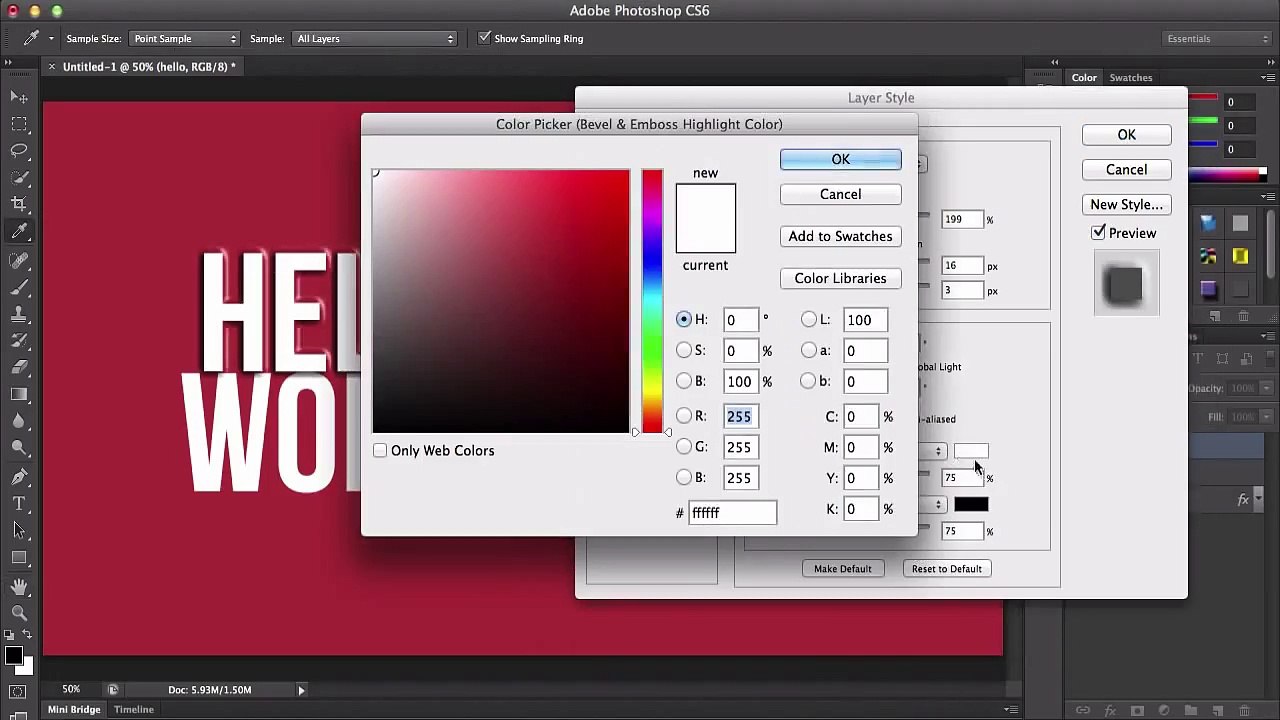Select the Lab a radio button
The image size is (1280, 720).
point(809,350)
